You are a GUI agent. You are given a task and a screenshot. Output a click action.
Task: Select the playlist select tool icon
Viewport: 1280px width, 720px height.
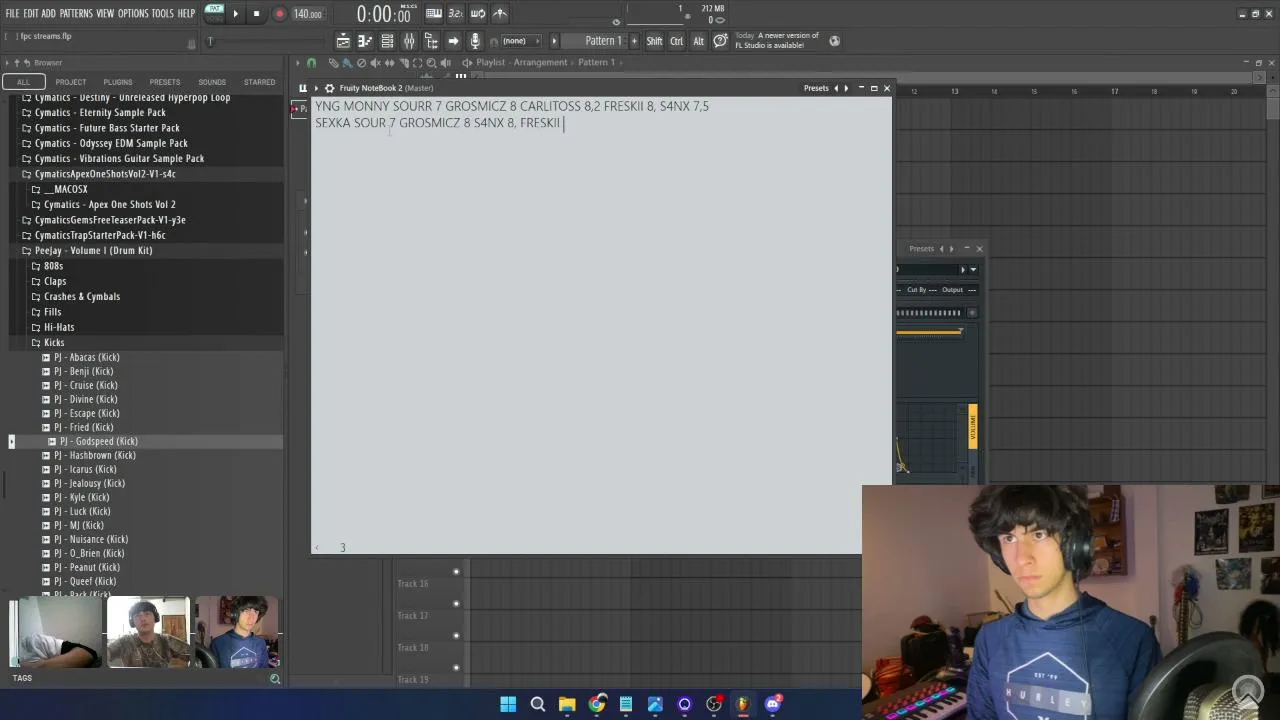point(418,63)
